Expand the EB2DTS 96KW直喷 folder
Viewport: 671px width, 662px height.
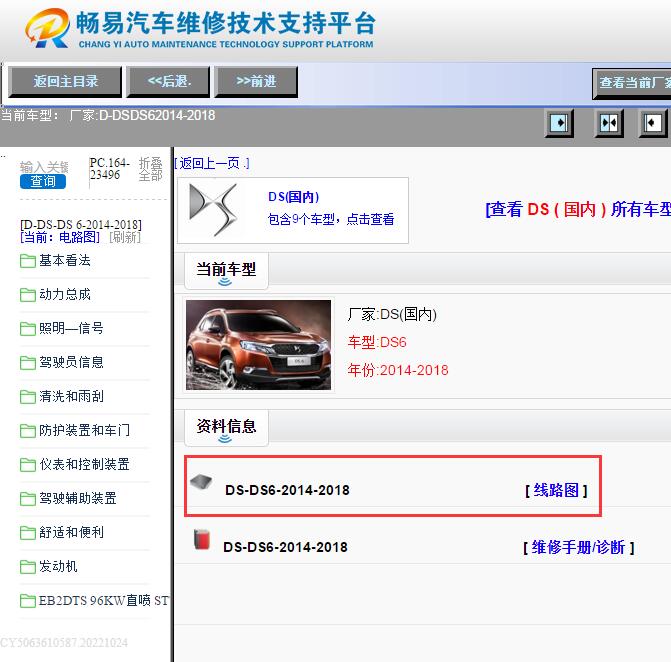pyautogui.click(x=104, y=600)
